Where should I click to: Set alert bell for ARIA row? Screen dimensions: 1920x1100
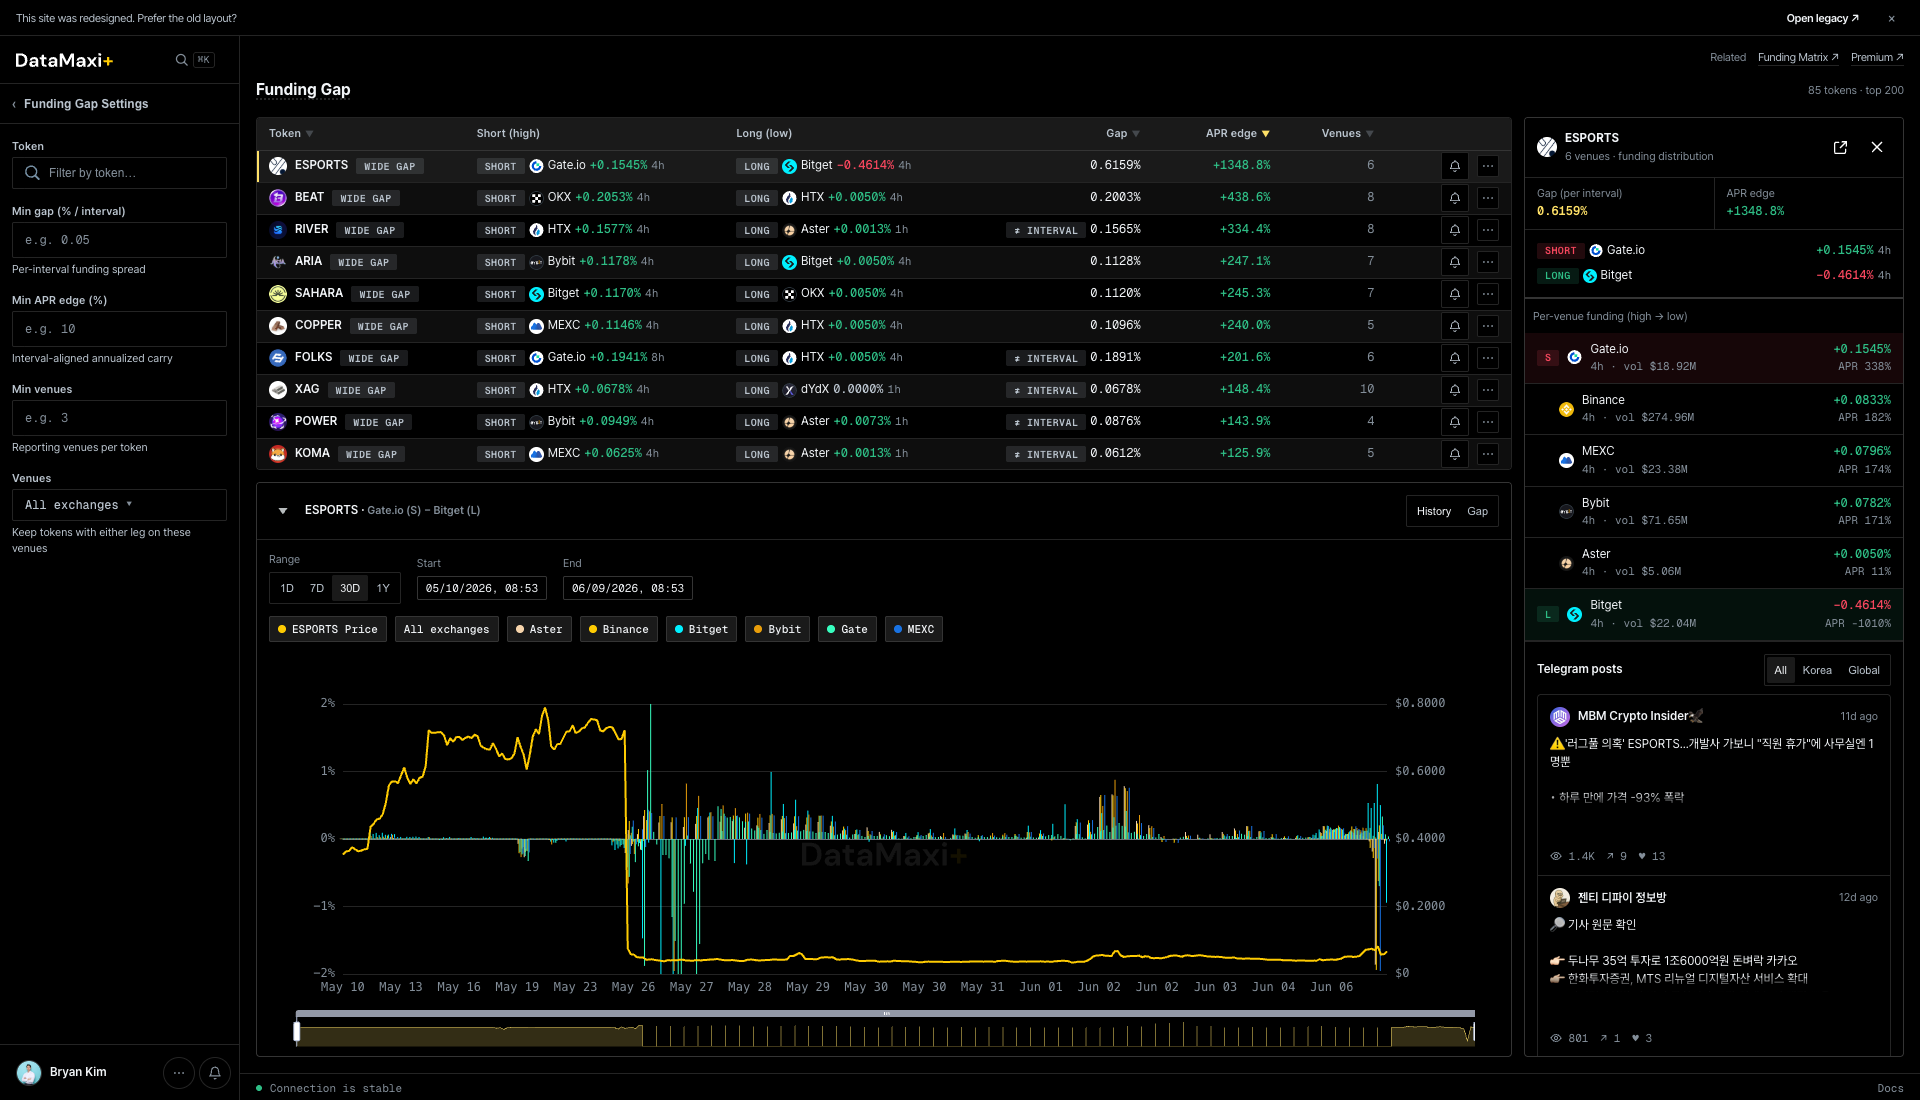1455,262
